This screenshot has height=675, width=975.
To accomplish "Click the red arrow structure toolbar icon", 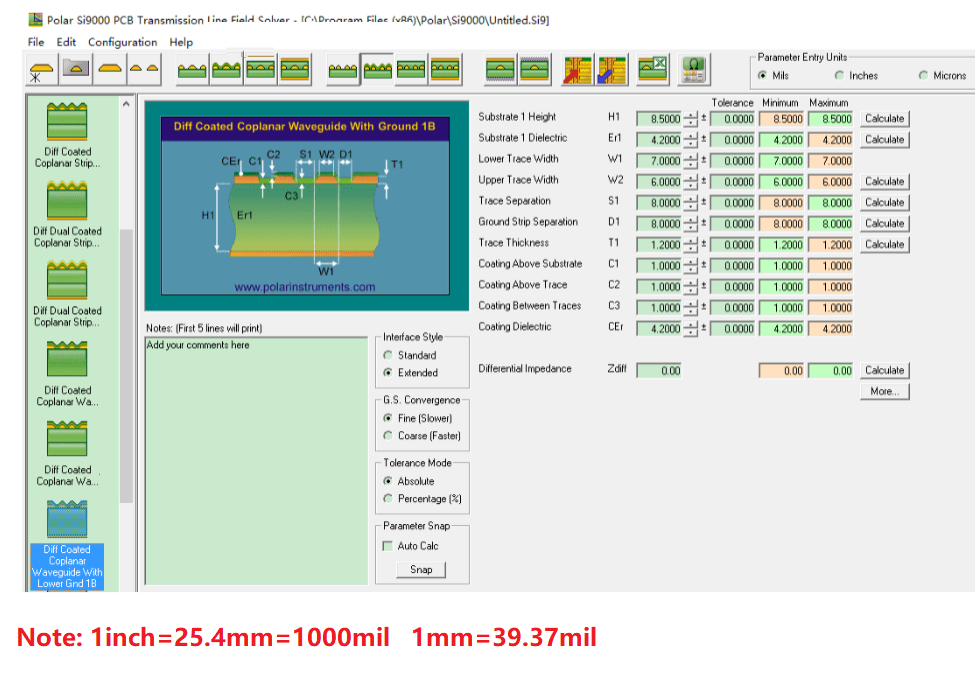I will point(577,70).
